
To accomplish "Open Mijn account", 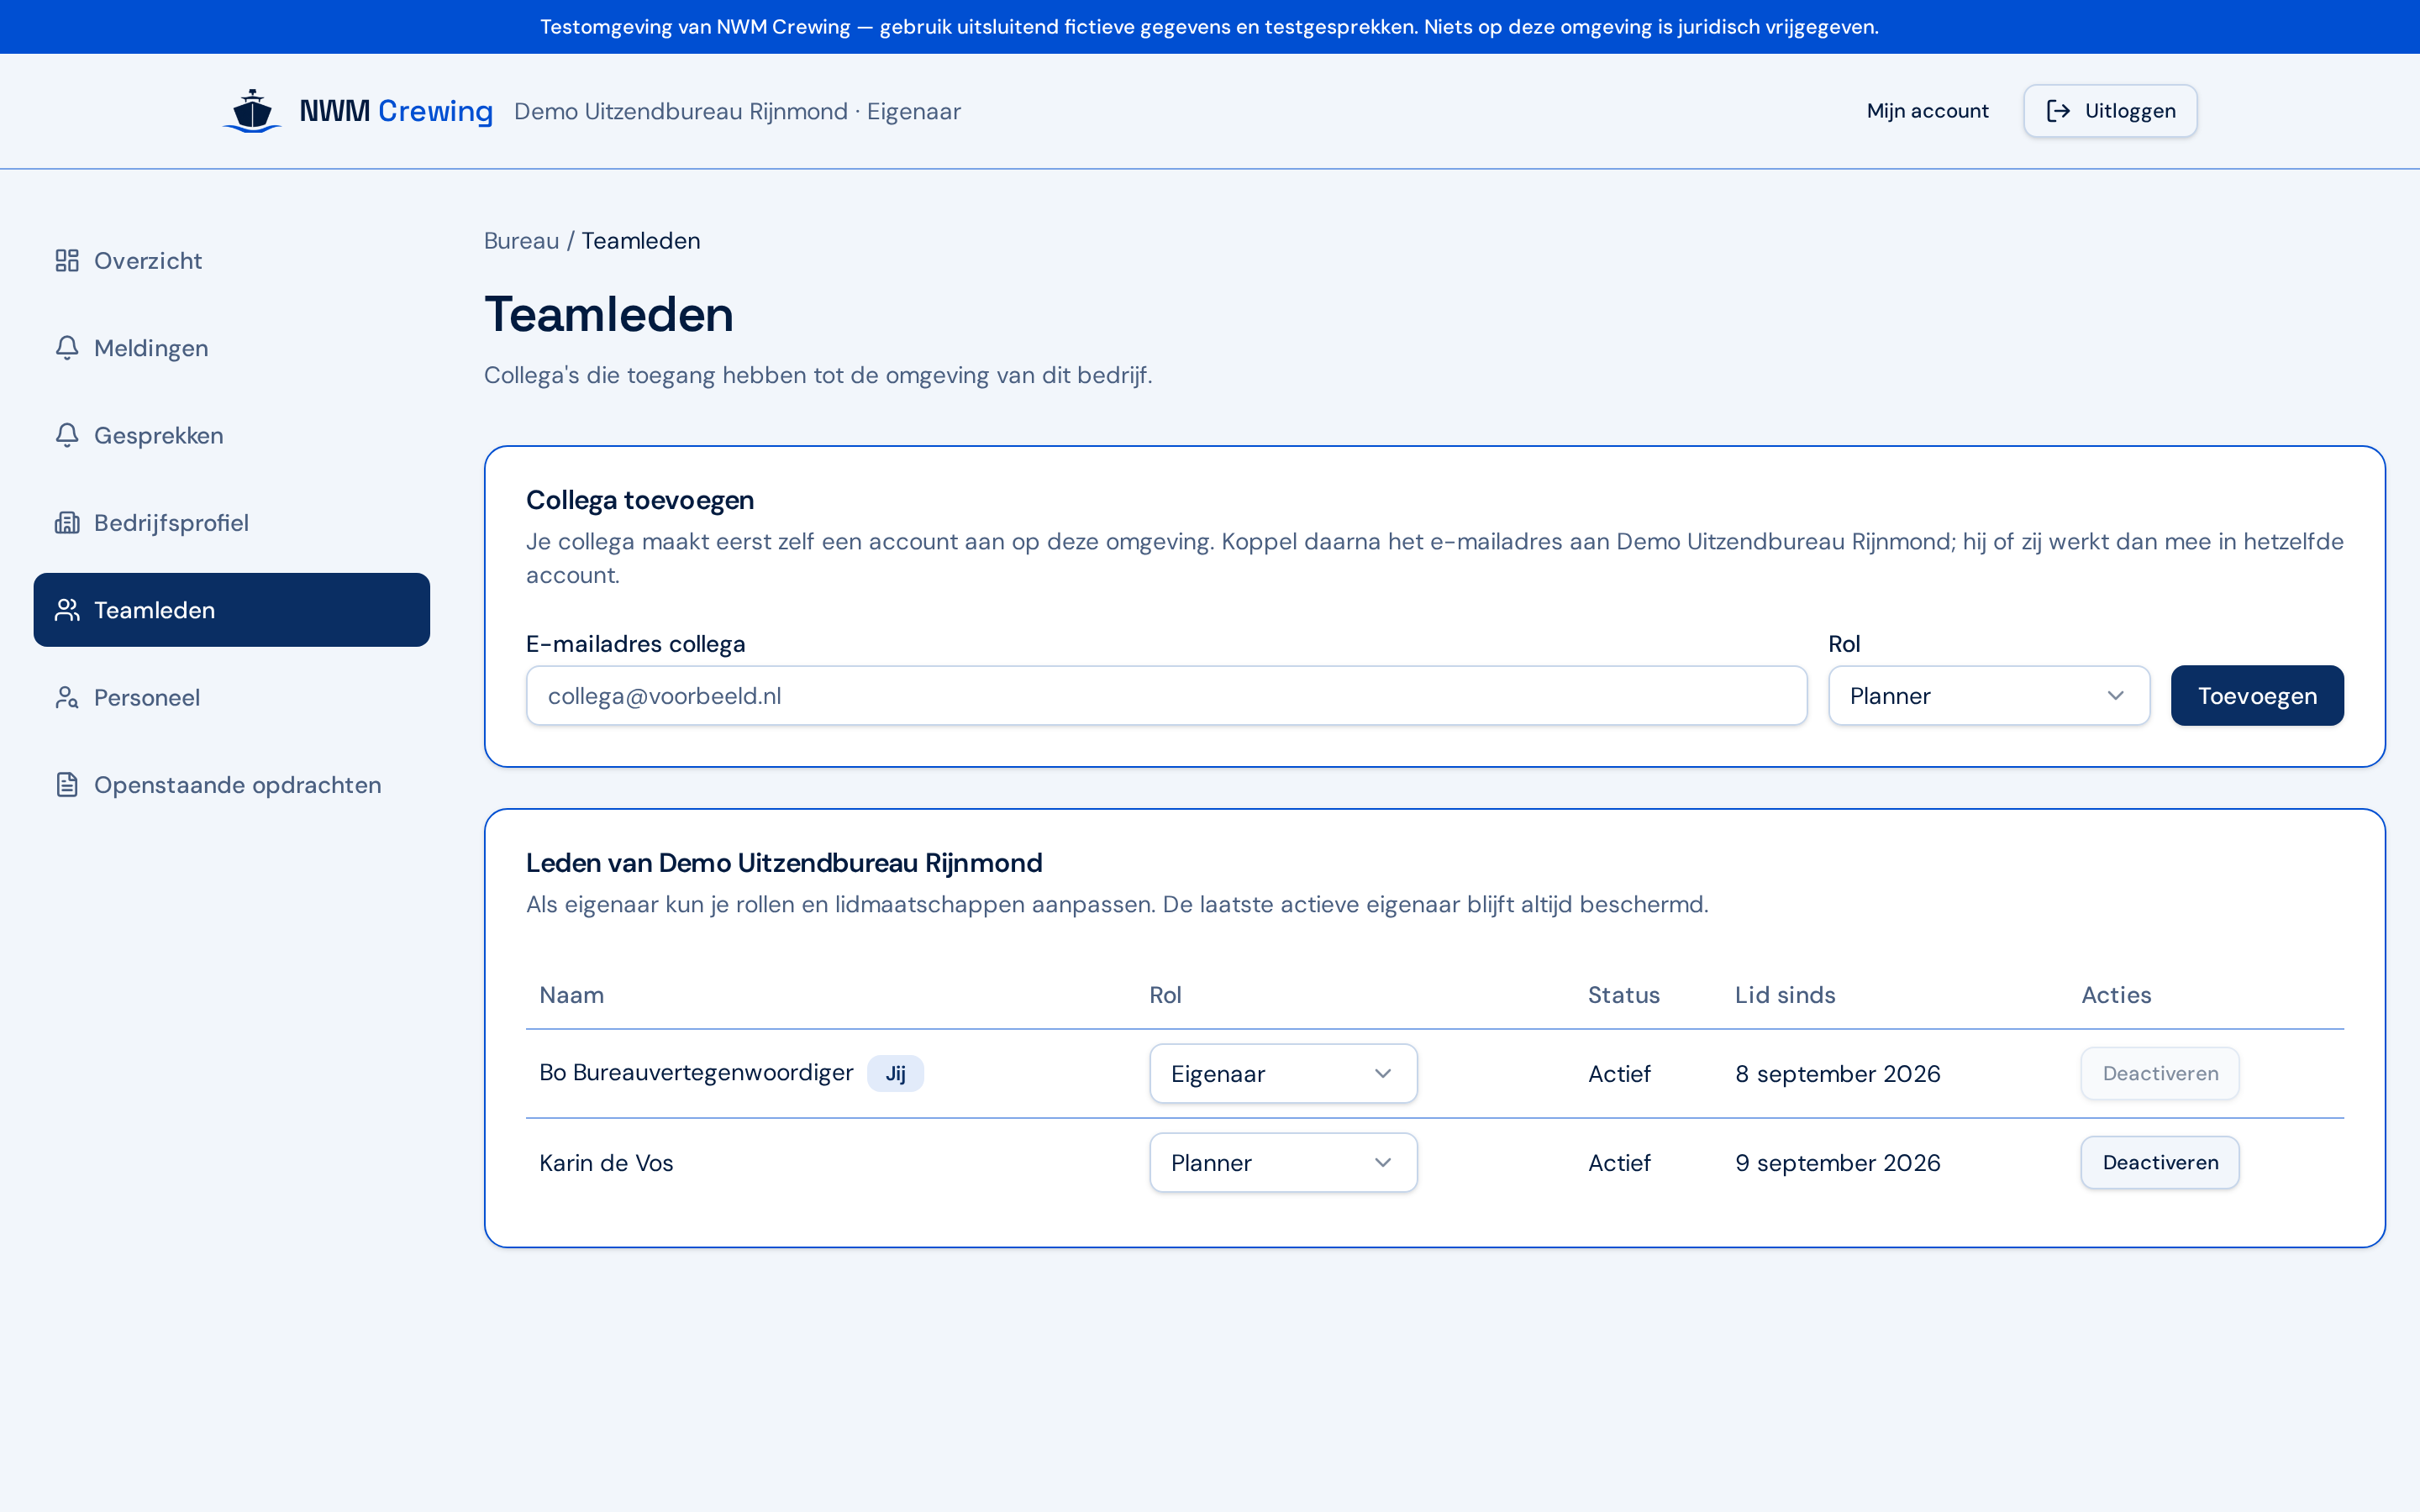I will 1927,111.
